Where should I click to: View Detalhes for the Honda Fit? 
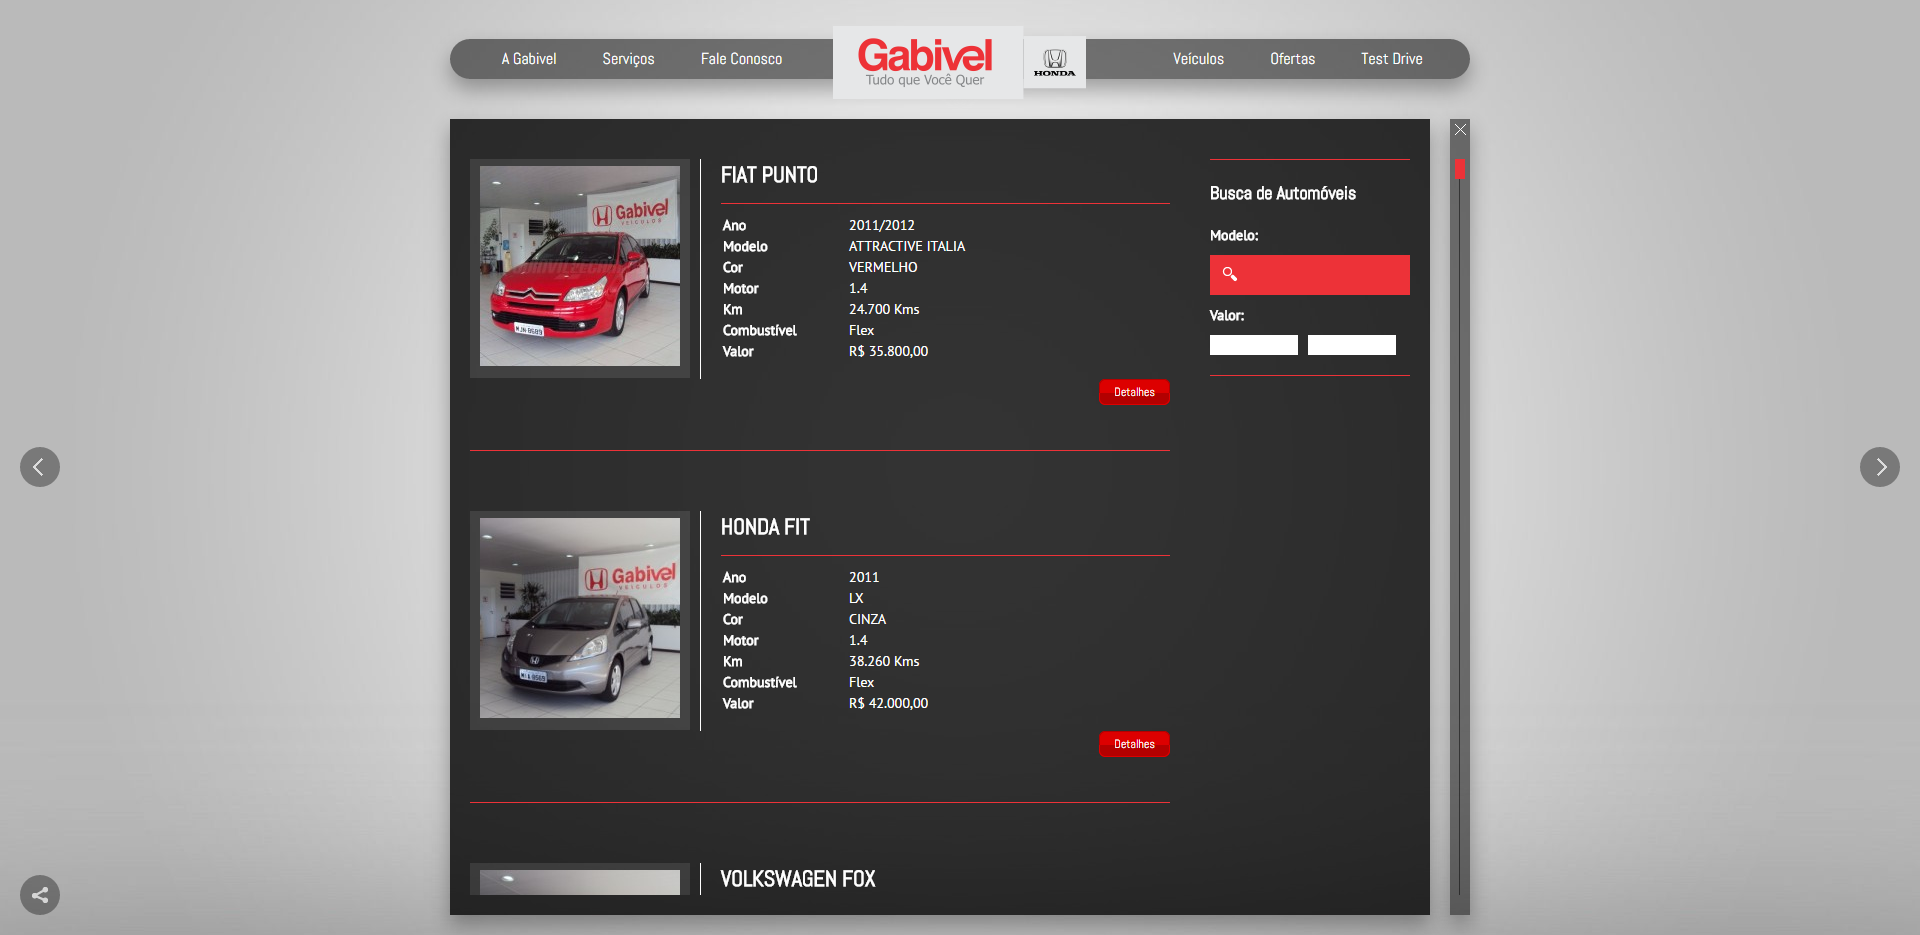1134,744
